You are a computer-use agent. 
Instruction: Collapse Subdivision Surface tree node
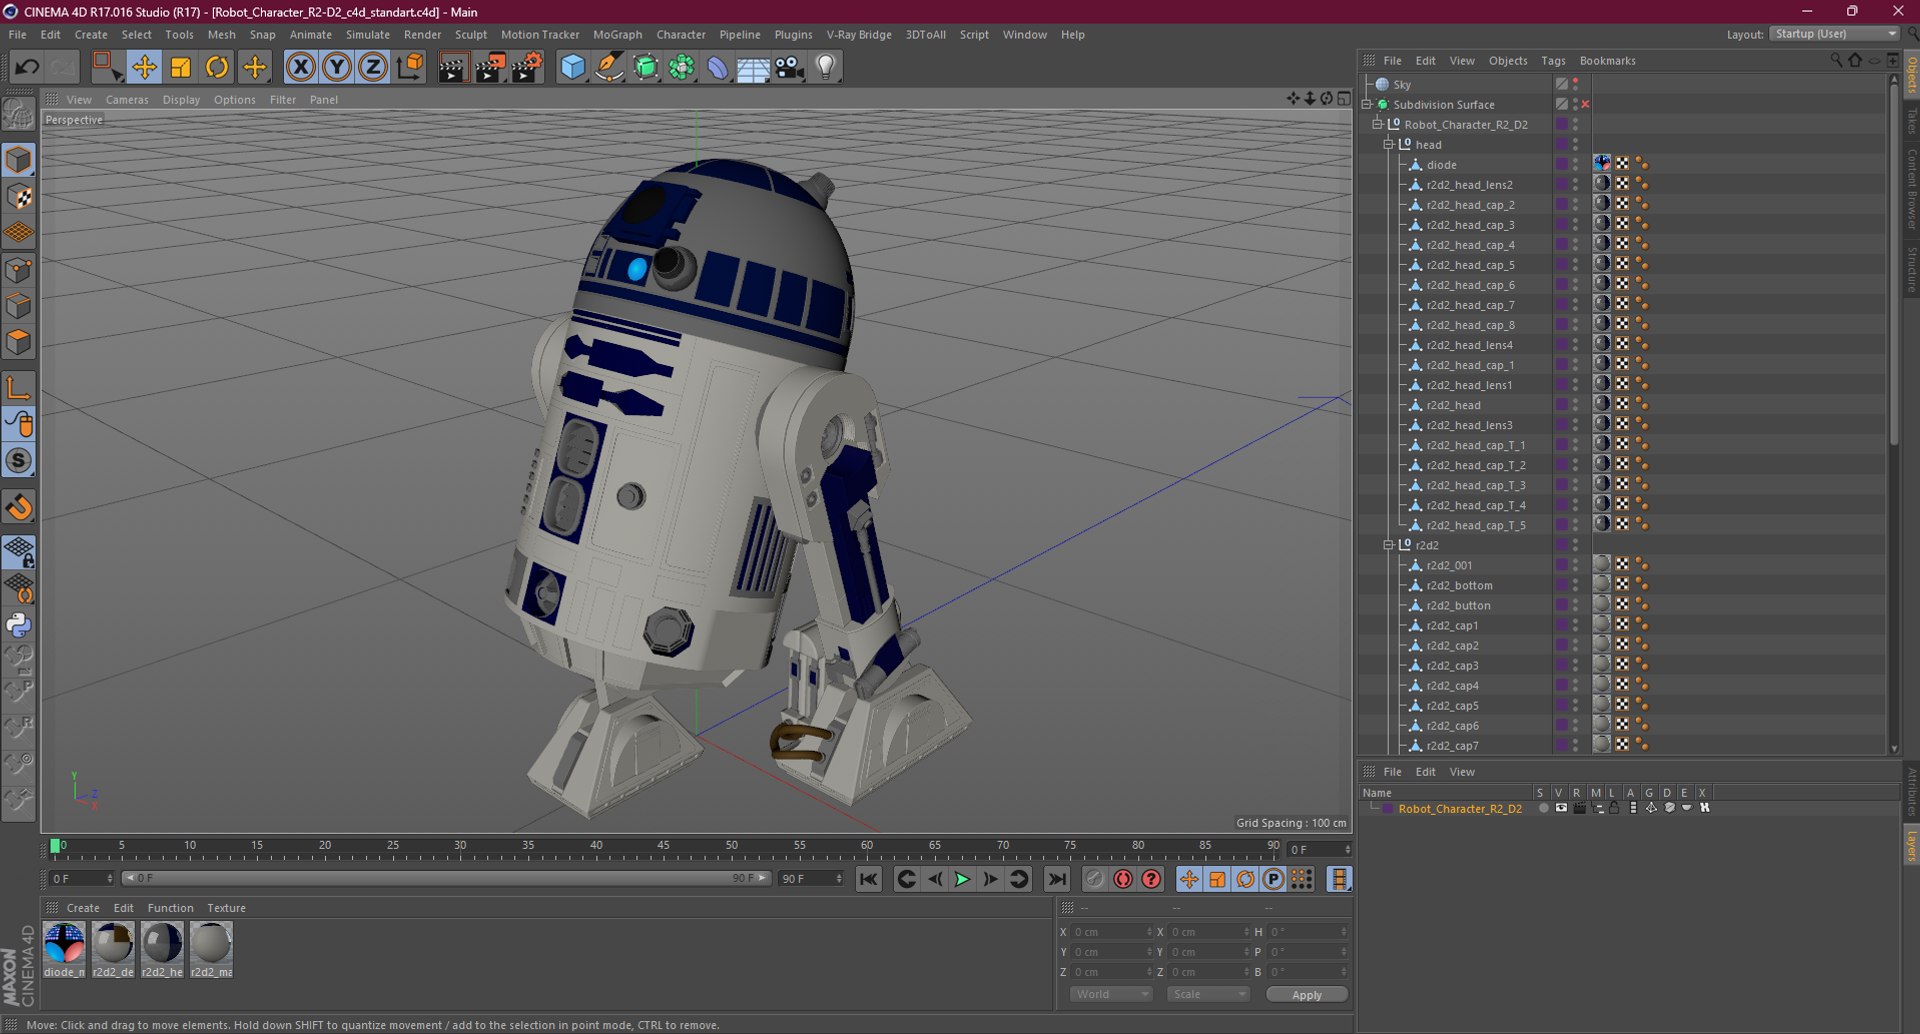click(x=1366, y=104)
